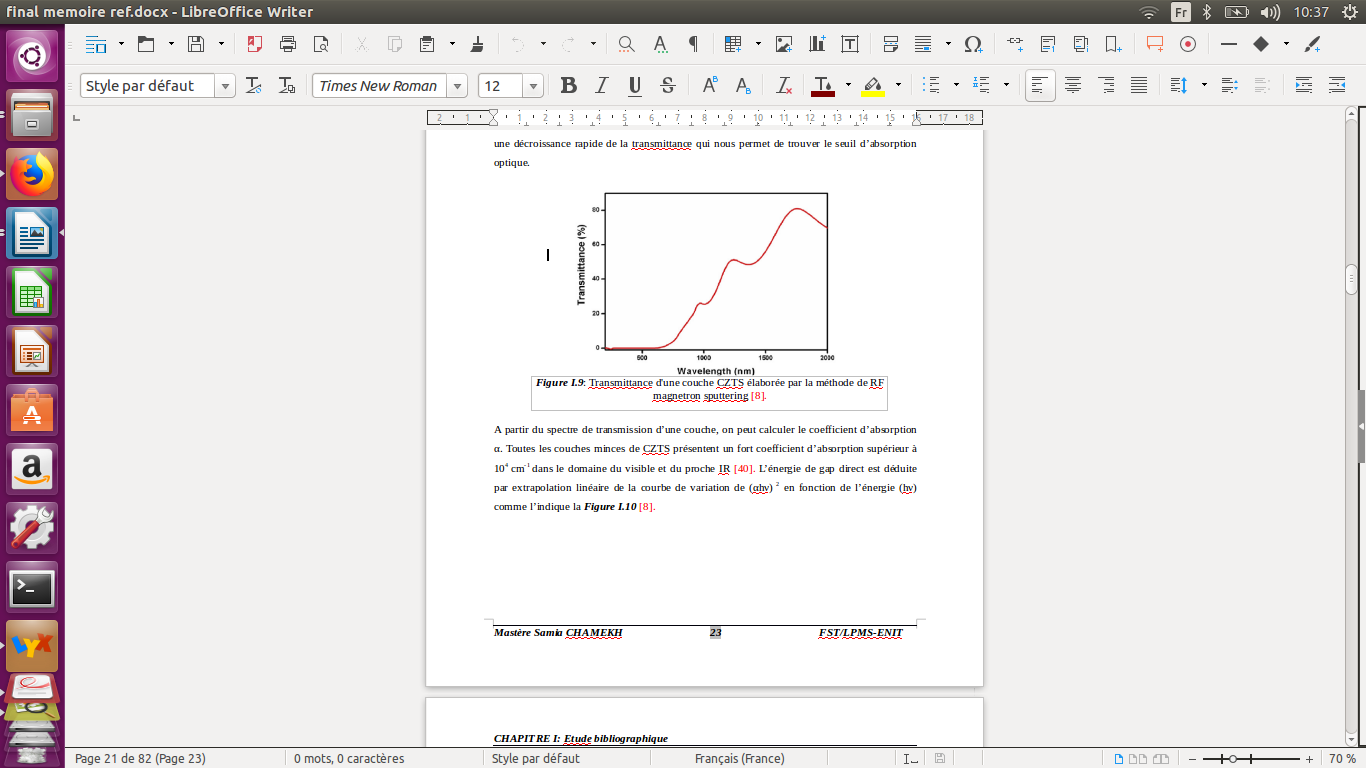Click subscript icon
This screenshot has height=768, width=1366.
point(743,85)
